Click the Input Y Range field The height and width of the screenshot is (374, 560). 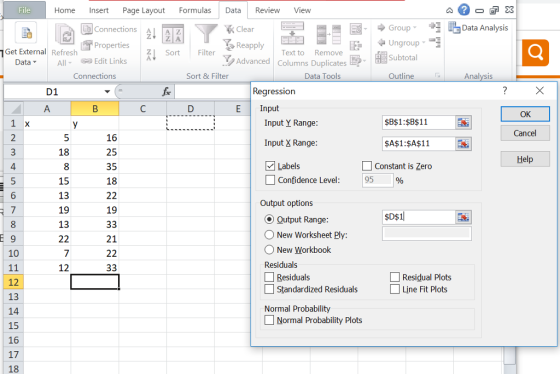click(419, 122)
